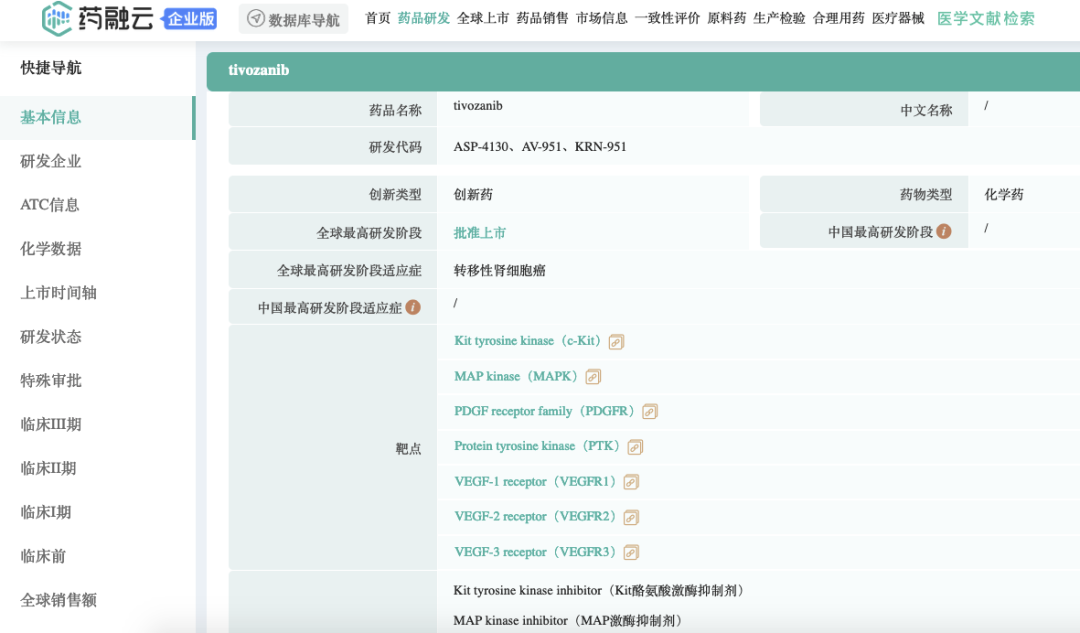Screen dimensions: 1080x633
Task: Open 生产检验 menu item
Action: click(x=779, y=19)
